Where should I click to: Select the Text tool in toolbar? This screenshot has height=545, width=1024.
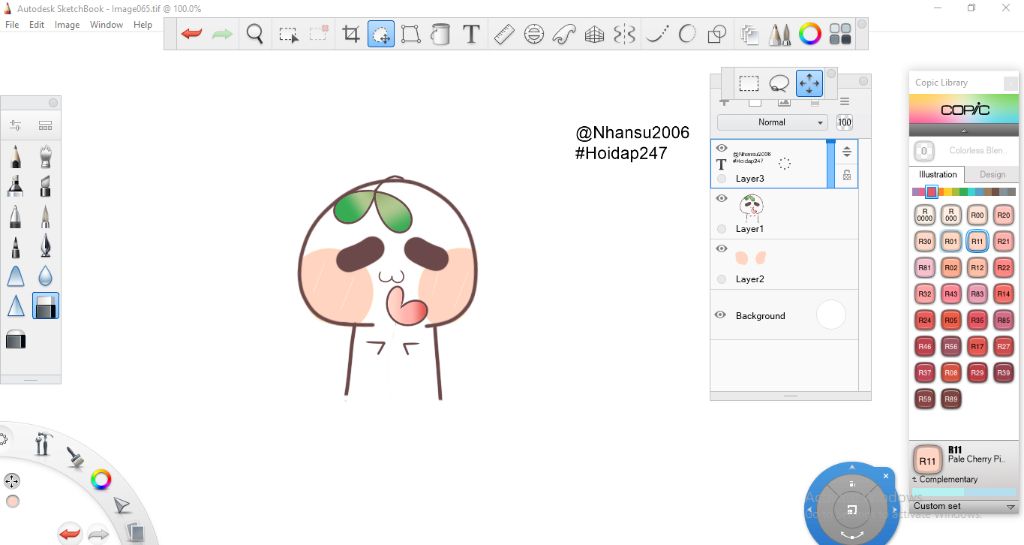click(471, 33)
